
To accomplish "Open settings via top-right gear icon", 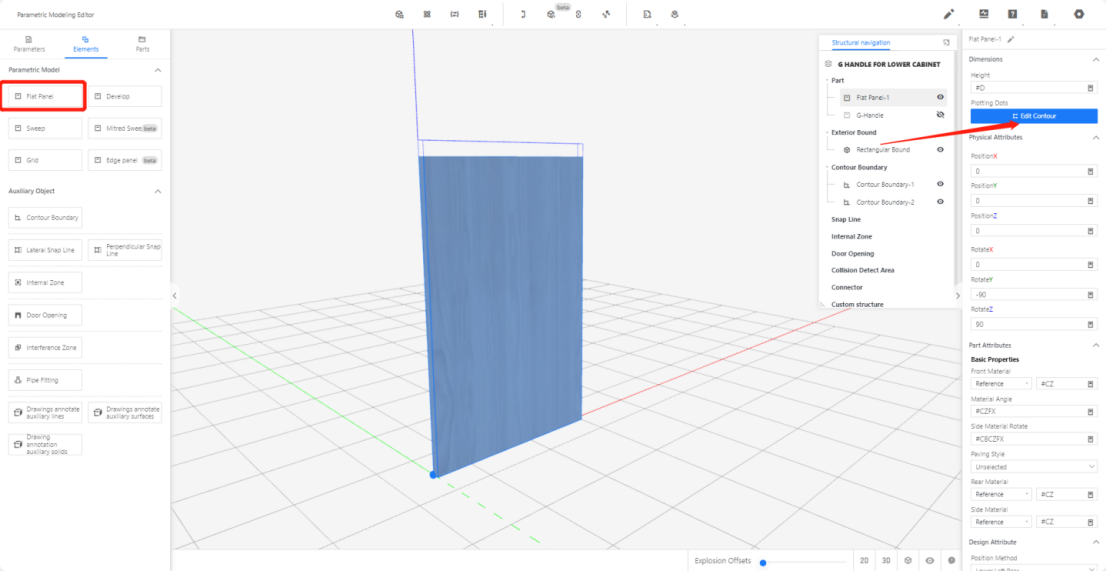I will pos(1078,14).
